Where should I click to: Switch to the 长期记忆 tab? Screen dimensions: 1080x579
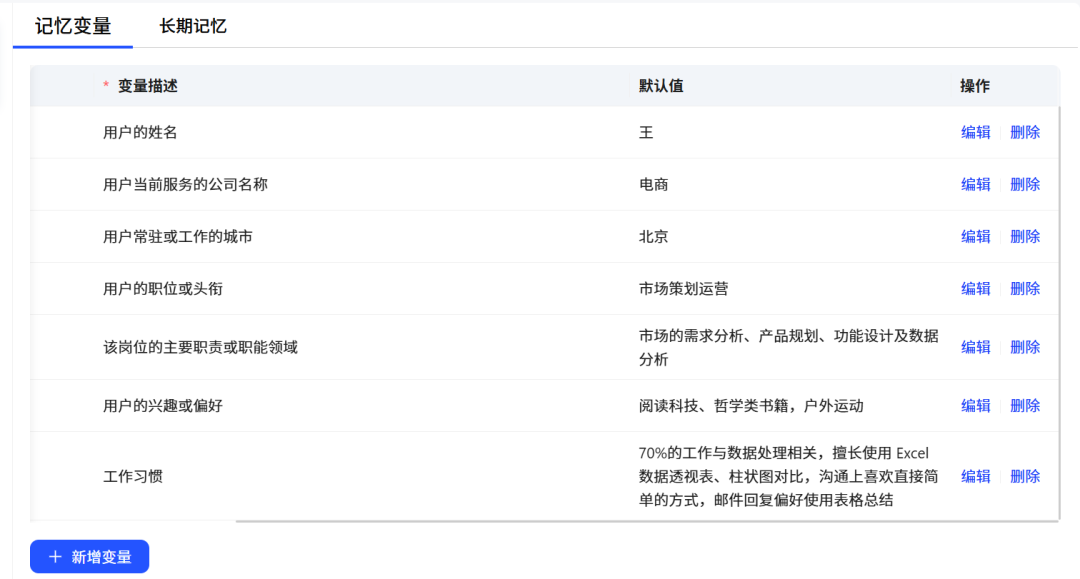(193, 26)
